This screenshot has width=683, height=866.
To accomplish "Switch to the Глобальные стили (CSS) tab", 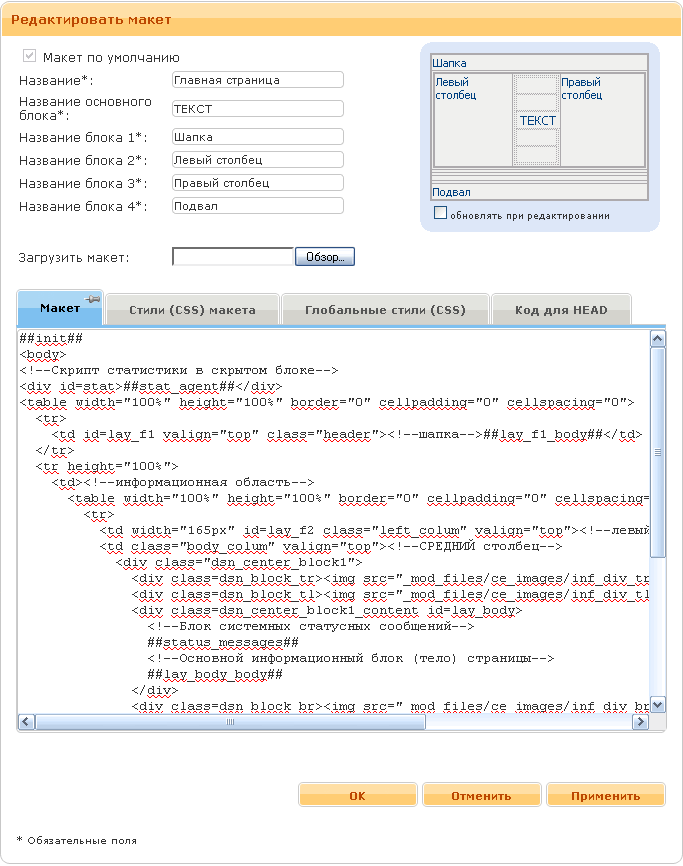I will 385,310.
